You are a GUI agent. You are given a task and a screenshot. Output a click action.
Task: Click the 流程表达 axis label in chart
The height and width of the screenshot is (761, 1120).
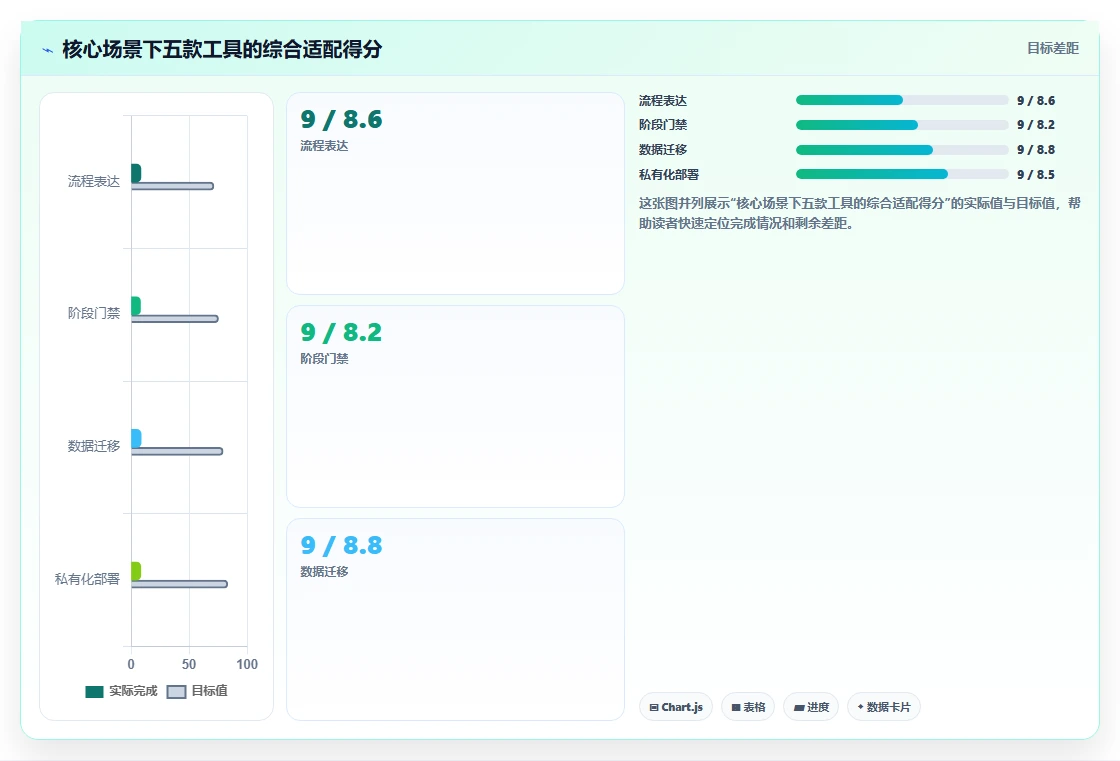pos(94,181)
